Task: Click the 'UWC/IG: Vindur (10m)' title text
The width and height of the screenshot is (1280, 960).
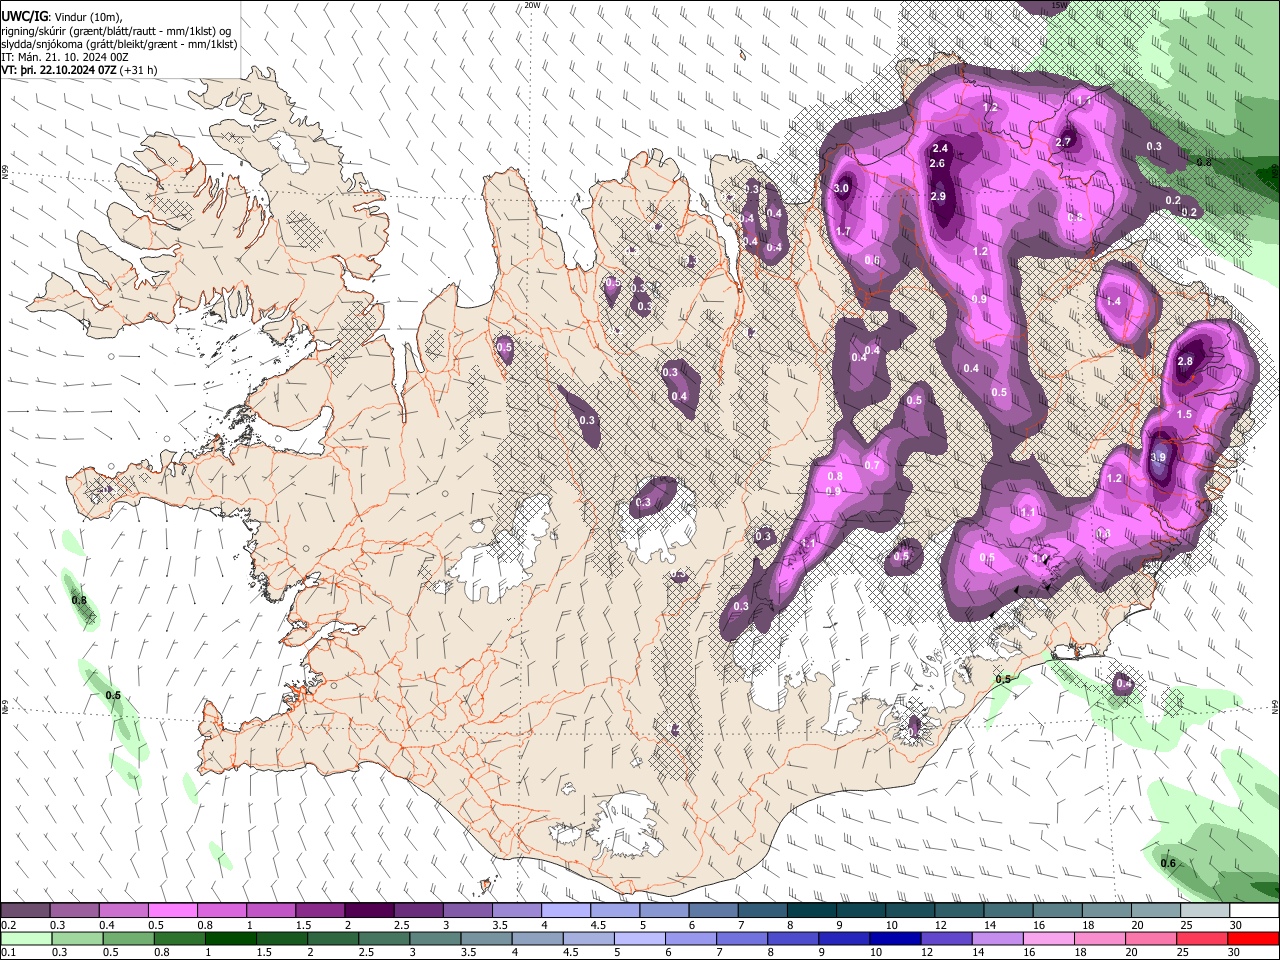Action: click(x=62, y=16)
